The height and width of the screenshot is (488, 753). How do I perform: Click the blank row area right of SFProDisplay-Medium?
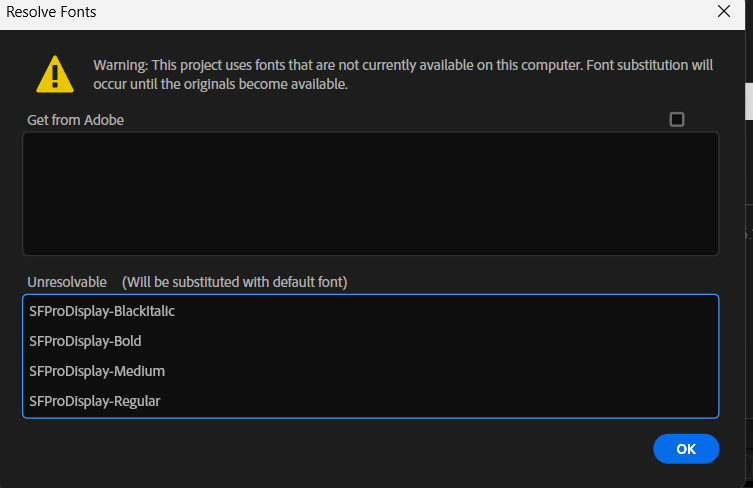click(x=450, y=371)
